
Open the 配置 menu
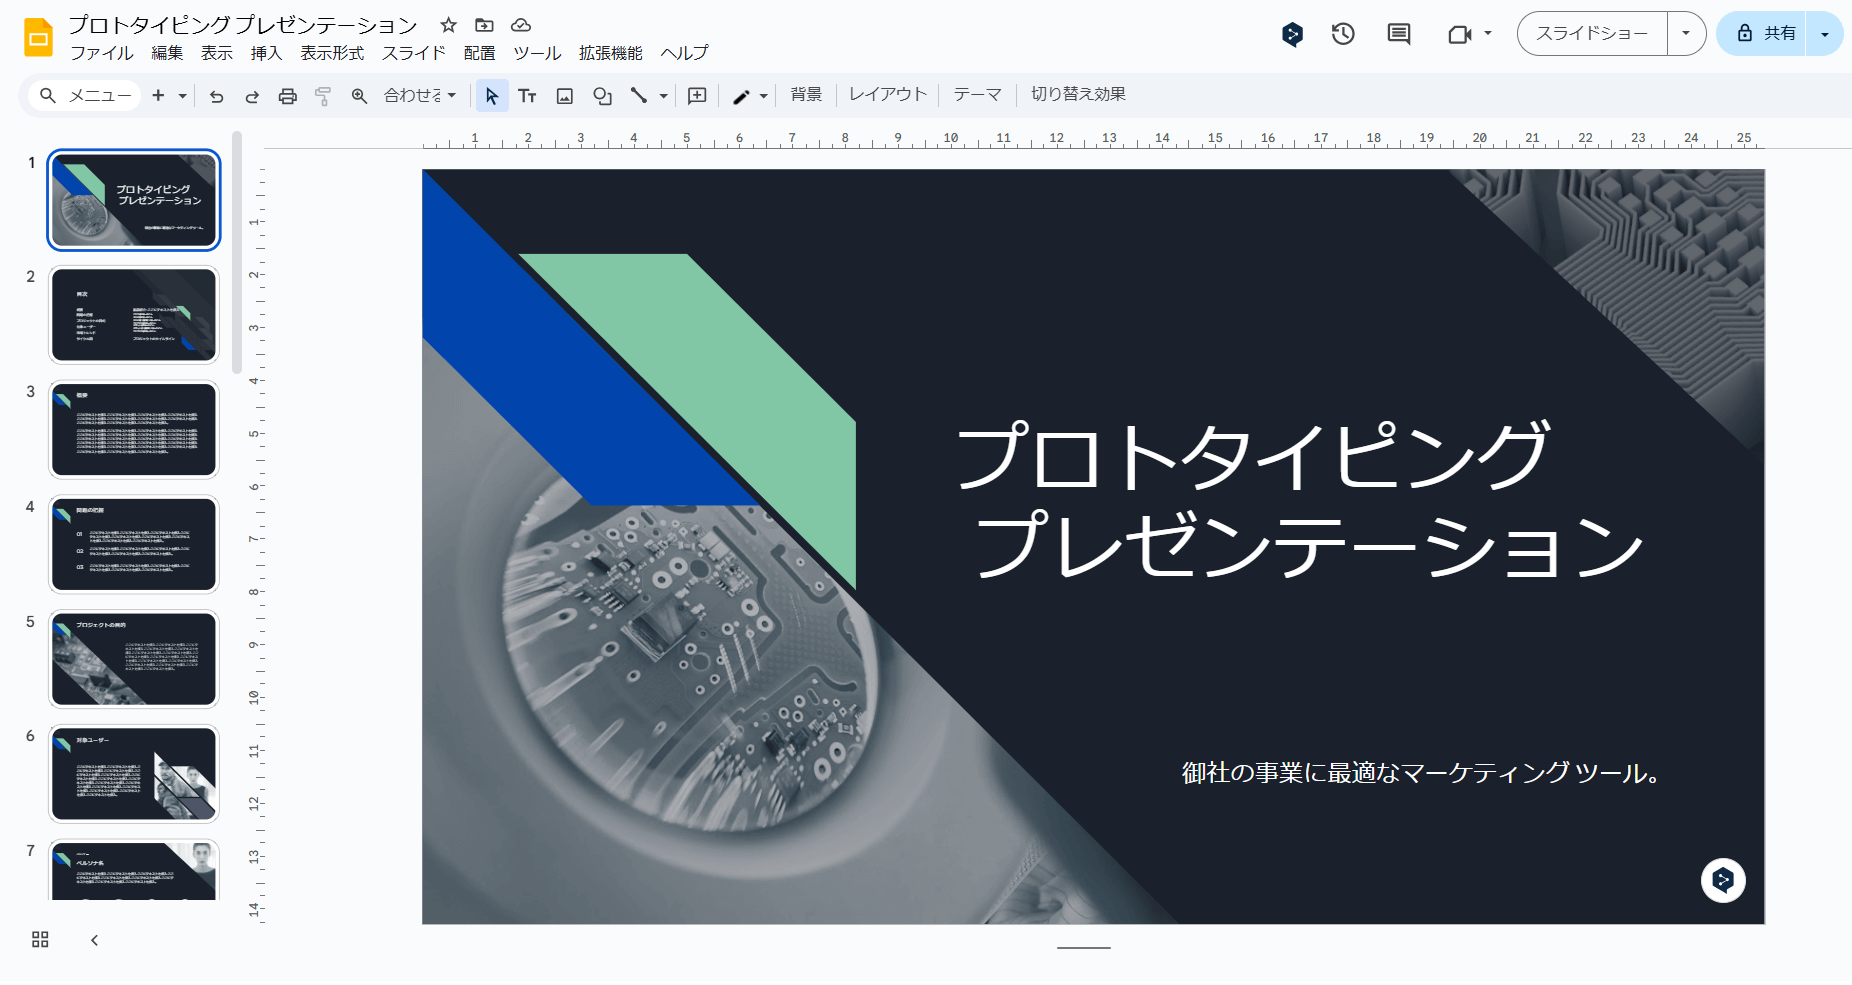coord(480,53)
